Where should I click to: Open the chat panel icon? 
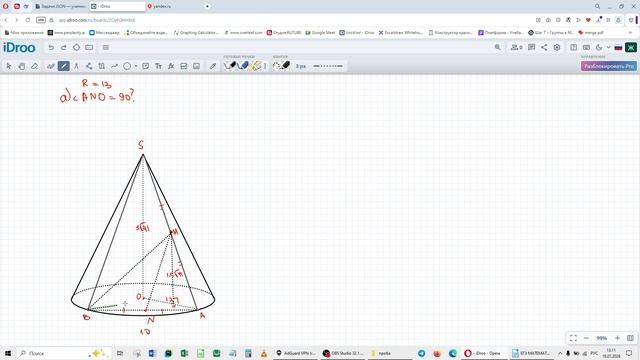[531, 47]
